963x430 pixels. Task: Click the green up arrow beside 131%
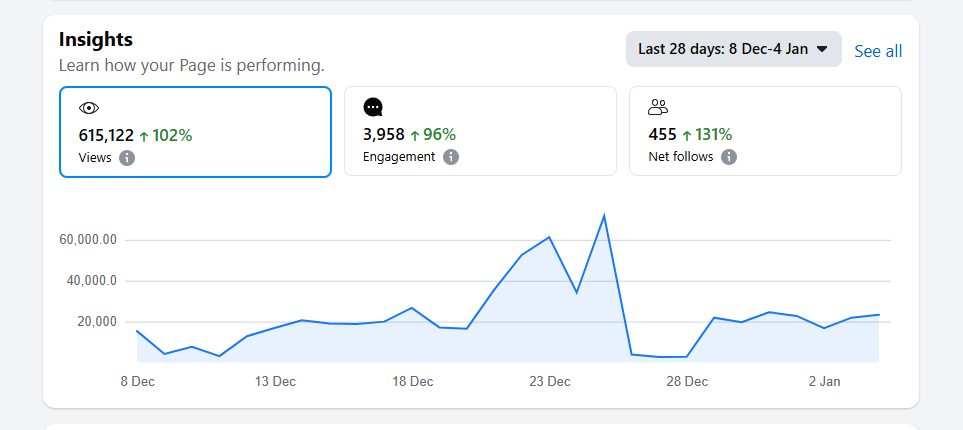coord(687,135)
